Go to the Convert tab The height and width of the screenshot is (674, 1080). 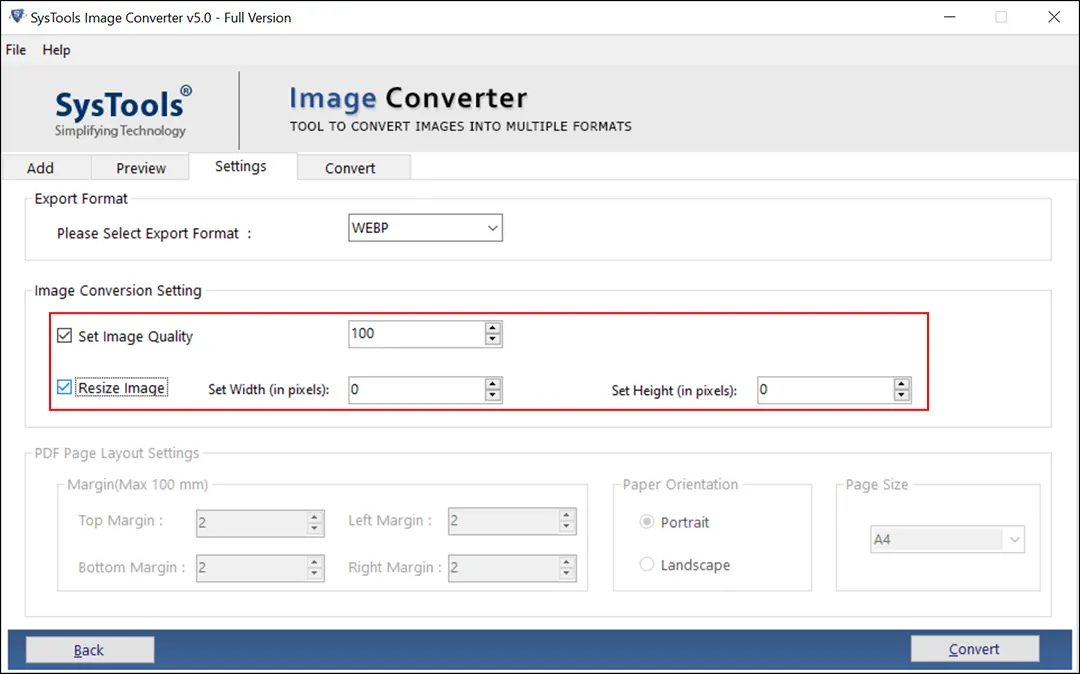point(353,167)
